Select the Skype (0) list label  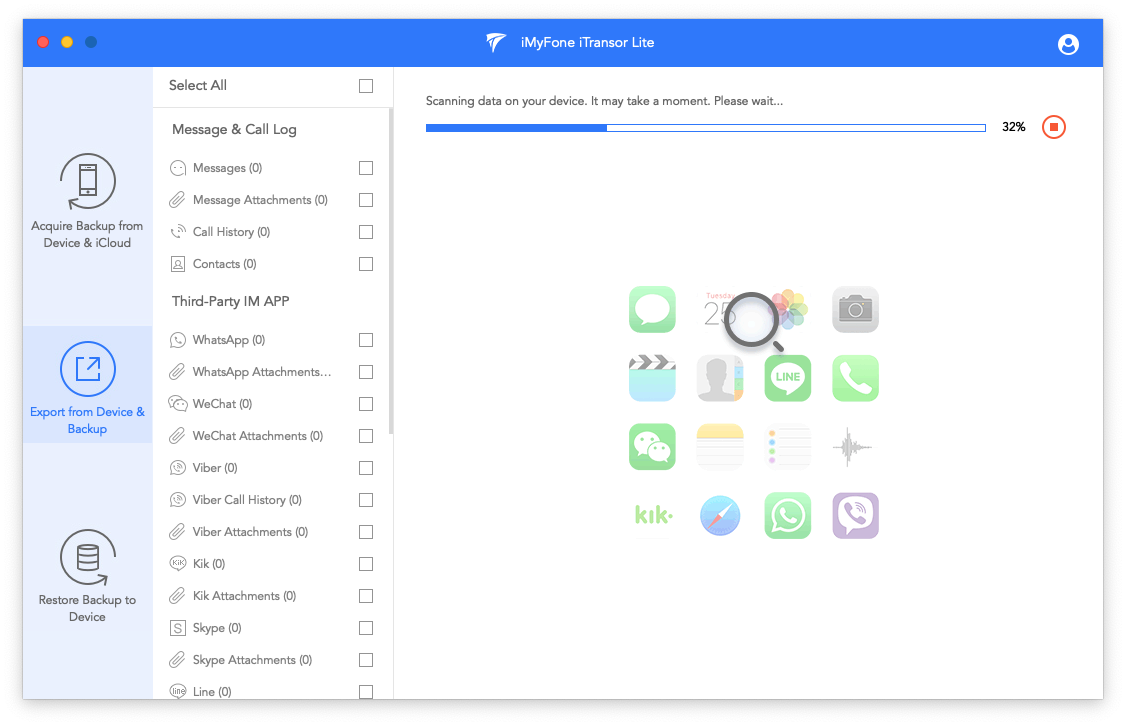click(x=217, y=628)
